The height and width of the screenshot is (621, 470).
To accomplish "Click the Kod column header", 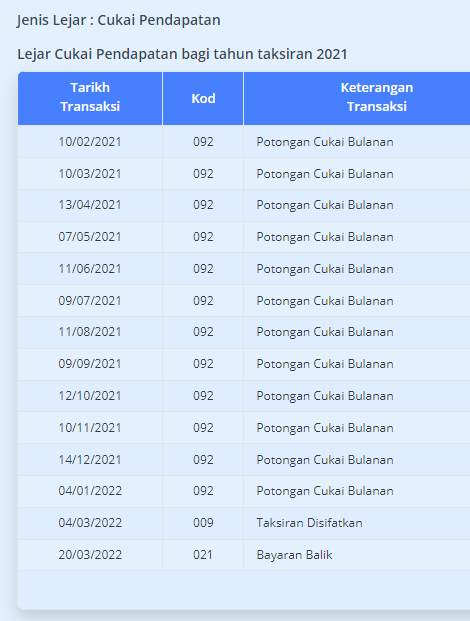I will [203, 98].
